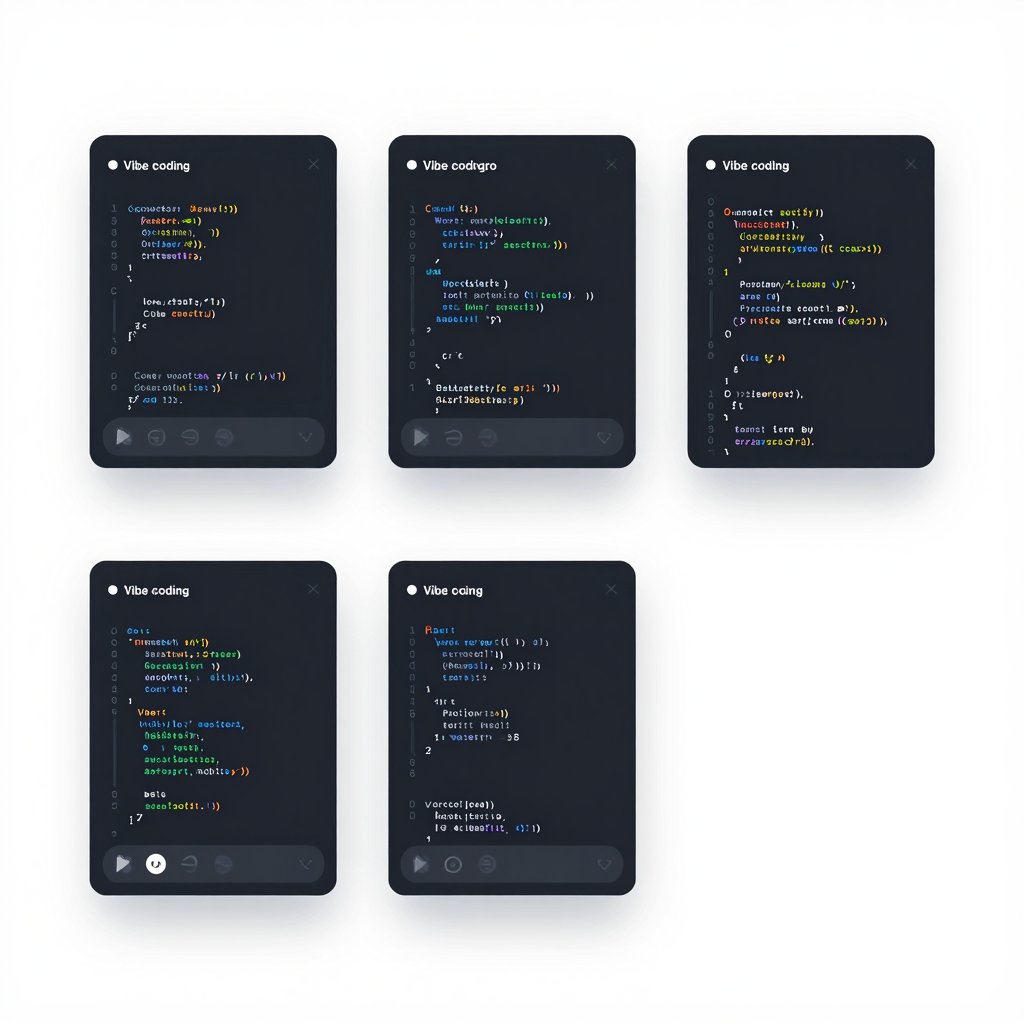Click the last circle icon in top-left card toolbar
The image size is (1024, 1024).
(224, 437)
